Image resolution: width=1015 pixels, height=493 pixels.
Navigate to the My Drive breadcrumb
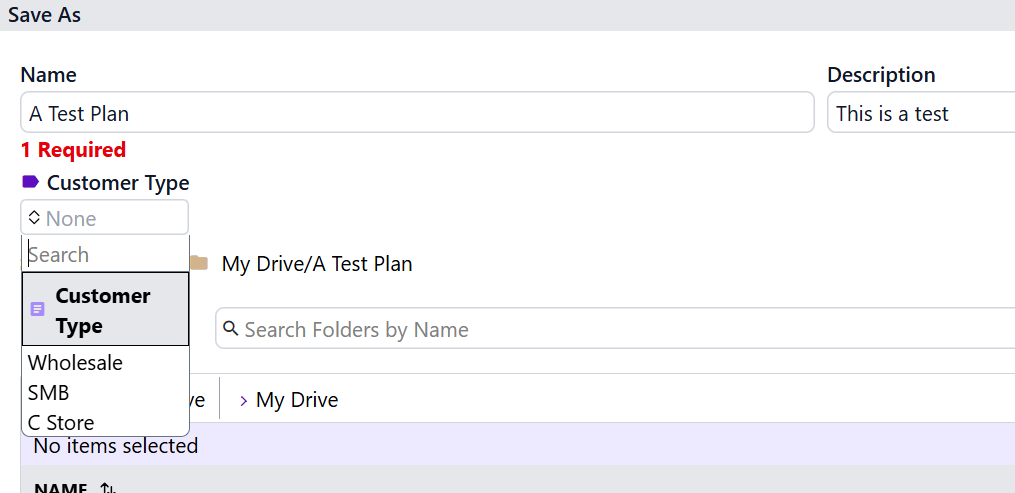pyautogui.click(x=297, y=400)
